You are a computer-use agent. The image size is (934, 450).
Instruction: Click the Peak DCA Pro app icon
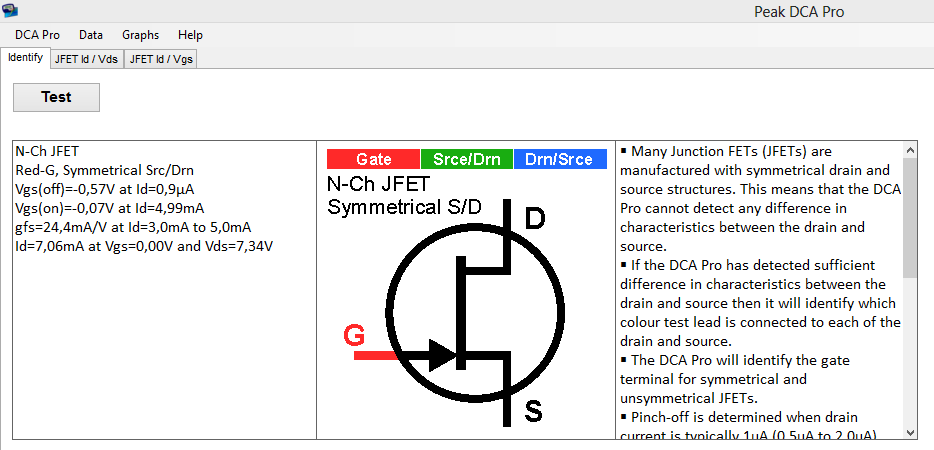click(10, 9)
